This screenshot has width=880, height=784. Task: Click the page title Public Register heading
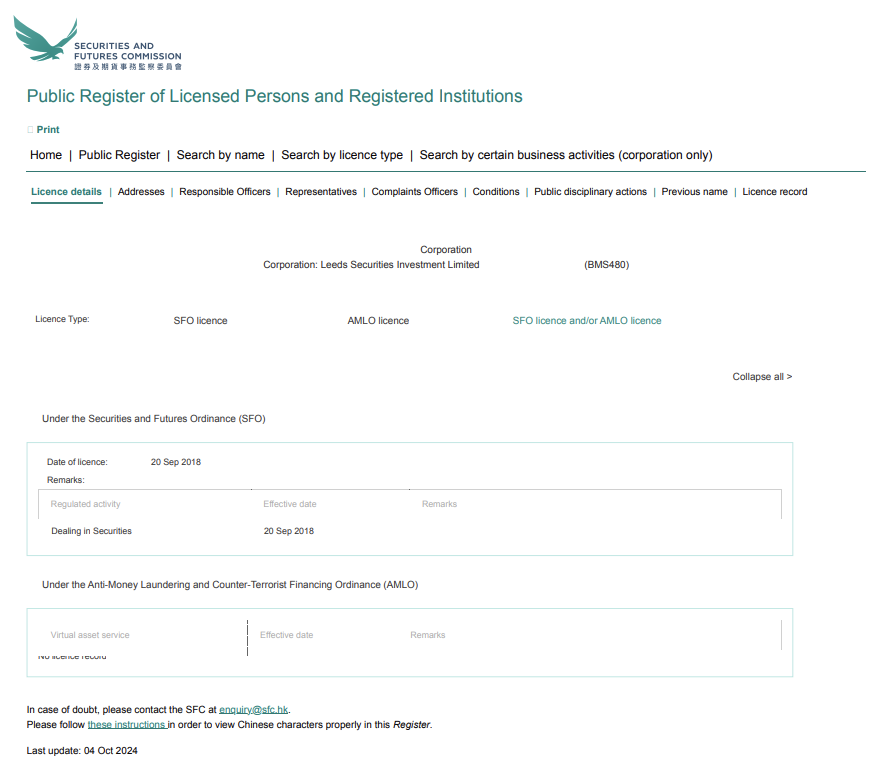(274, 97)
